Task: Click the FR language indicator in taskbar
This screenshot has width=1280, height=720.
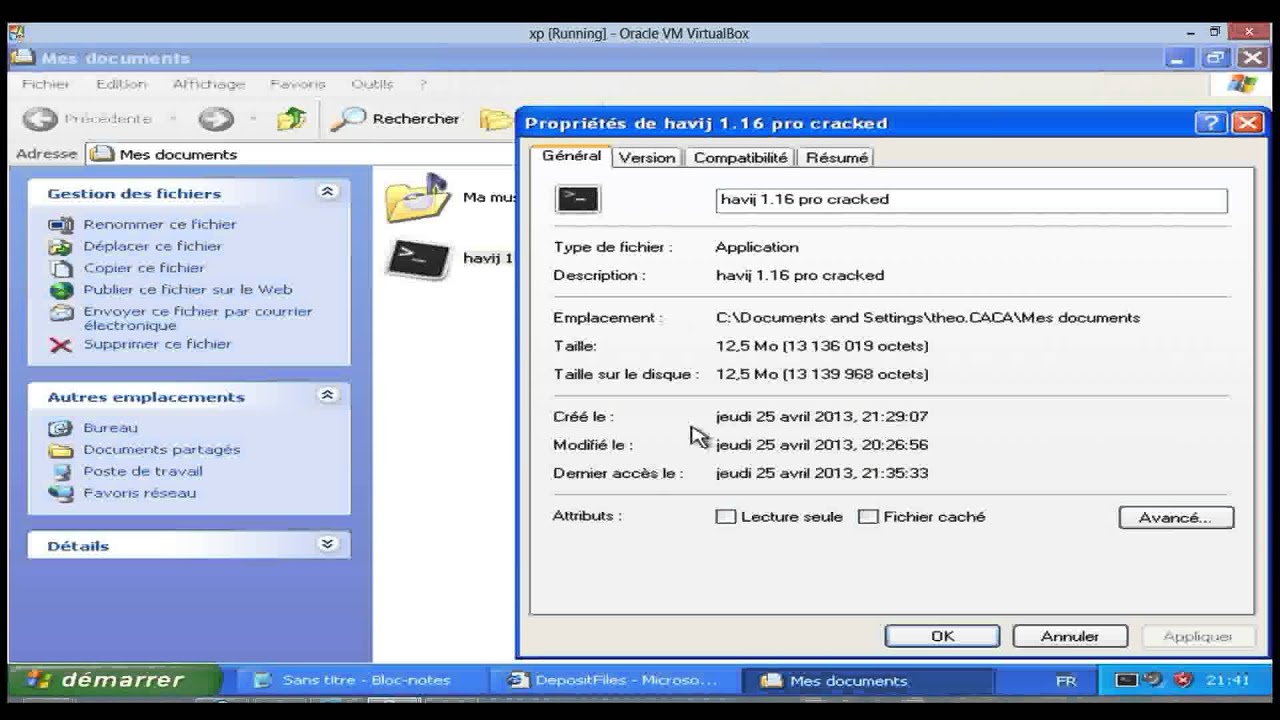Action: click(1066, 681)
